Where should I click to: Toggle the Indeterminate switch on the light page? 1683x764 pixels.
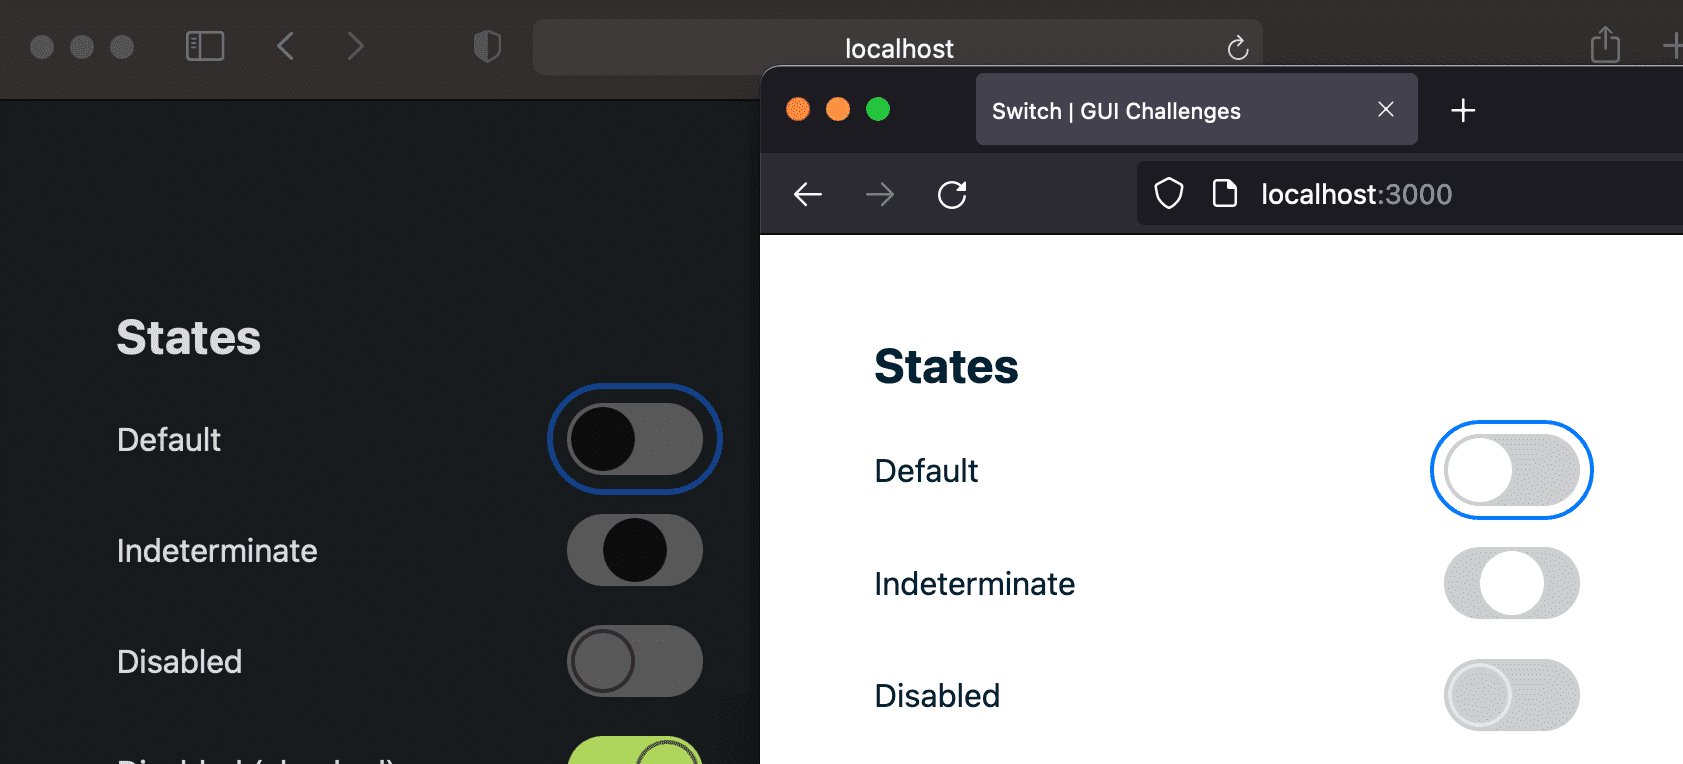pyautogui.click(x=1511, y=583)
